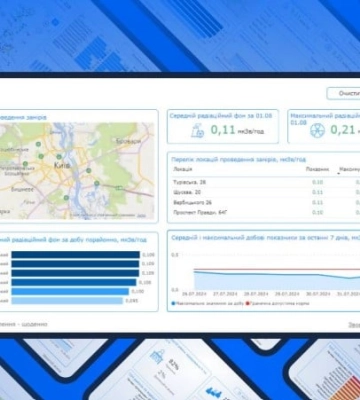Click the red permissible-limit line in the line chart
Screen dimensions: 360x400
click(x=277, y=269)
